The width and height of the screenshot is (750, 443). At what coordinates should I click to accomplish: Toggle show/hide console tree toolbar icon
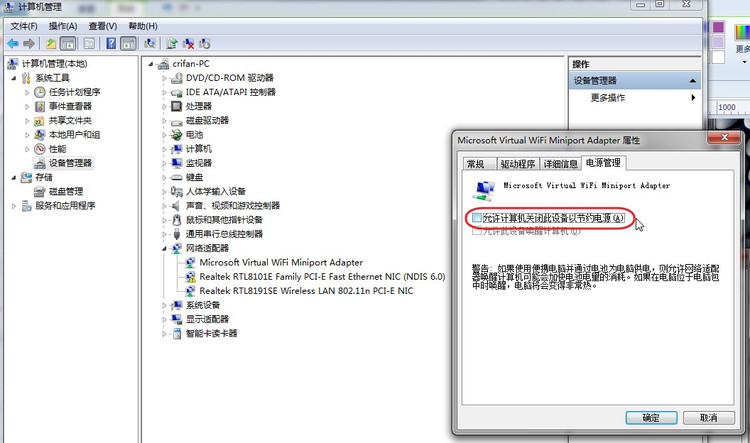tap(68, 44)
